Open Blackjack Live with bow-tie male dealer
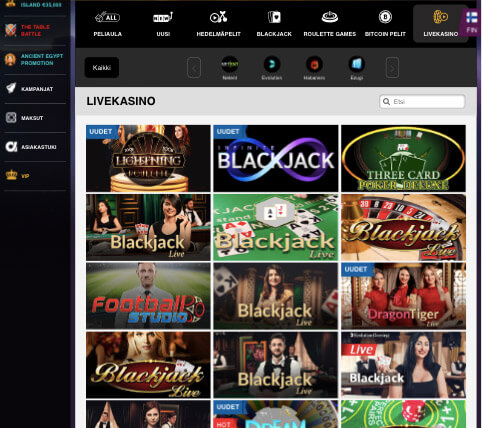This screenshot has height=428, width=482. pyautogui.click(x=276, y=365)
